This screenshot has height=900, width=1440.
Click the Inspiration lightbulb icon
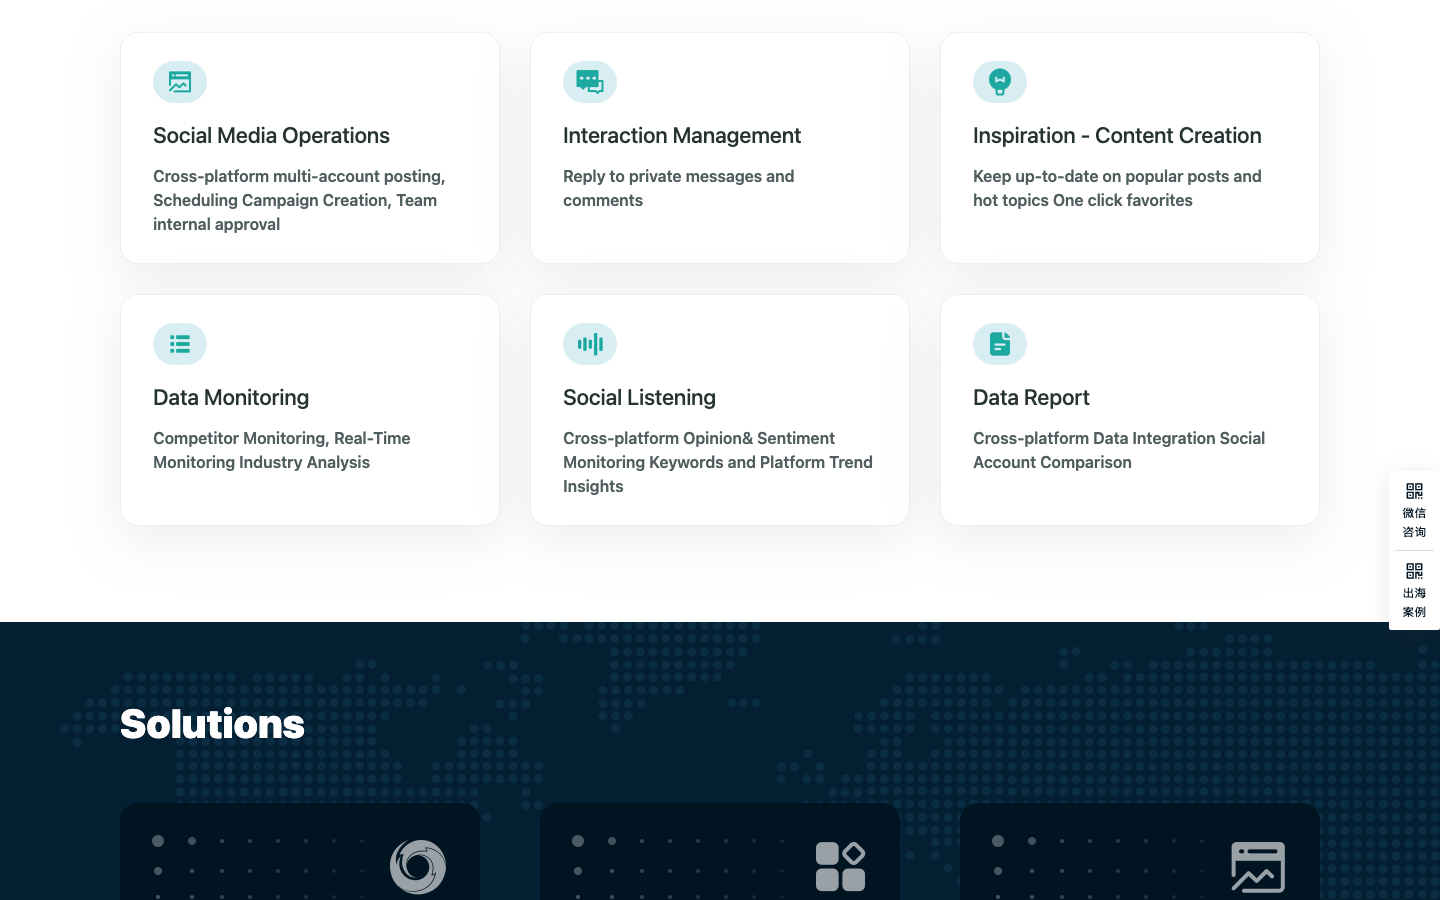(x=1000, y=82)
